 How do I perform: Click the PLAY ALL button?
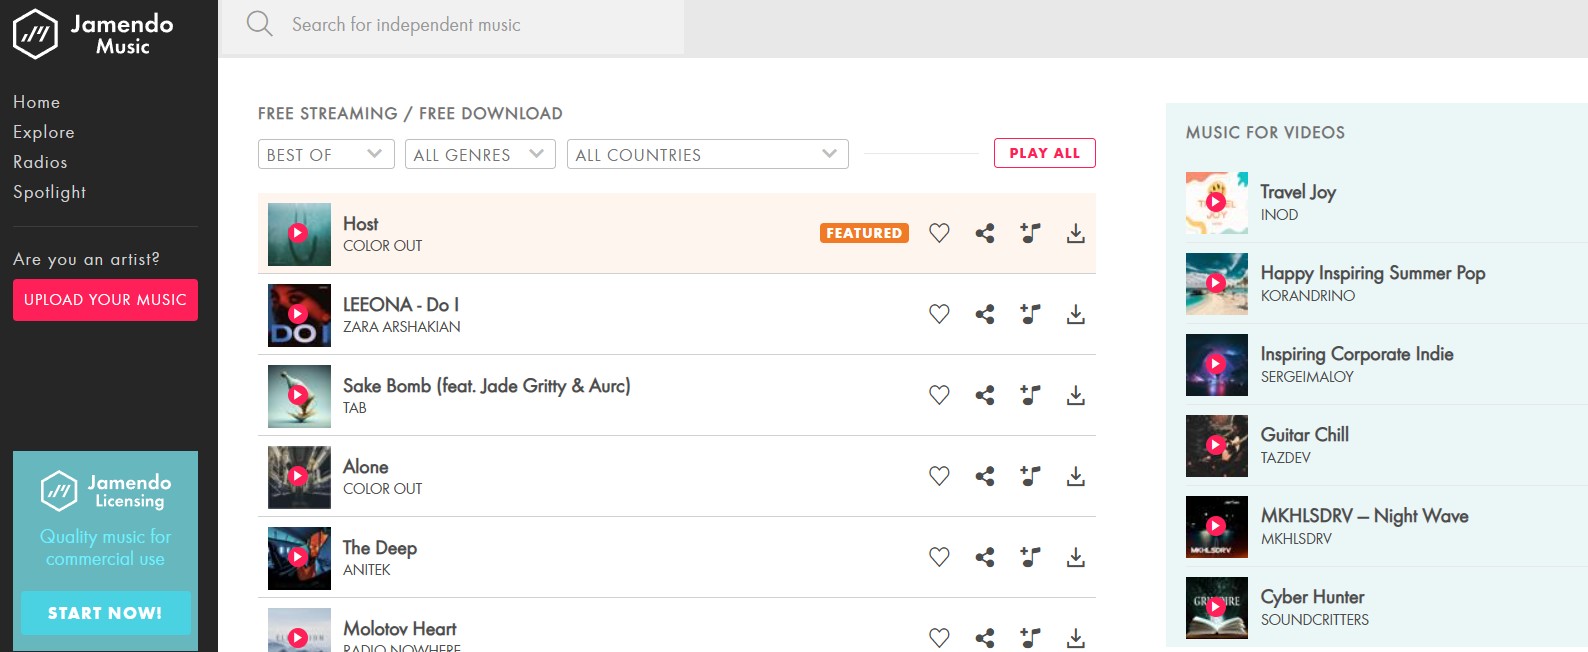[x=1045, y=153]
